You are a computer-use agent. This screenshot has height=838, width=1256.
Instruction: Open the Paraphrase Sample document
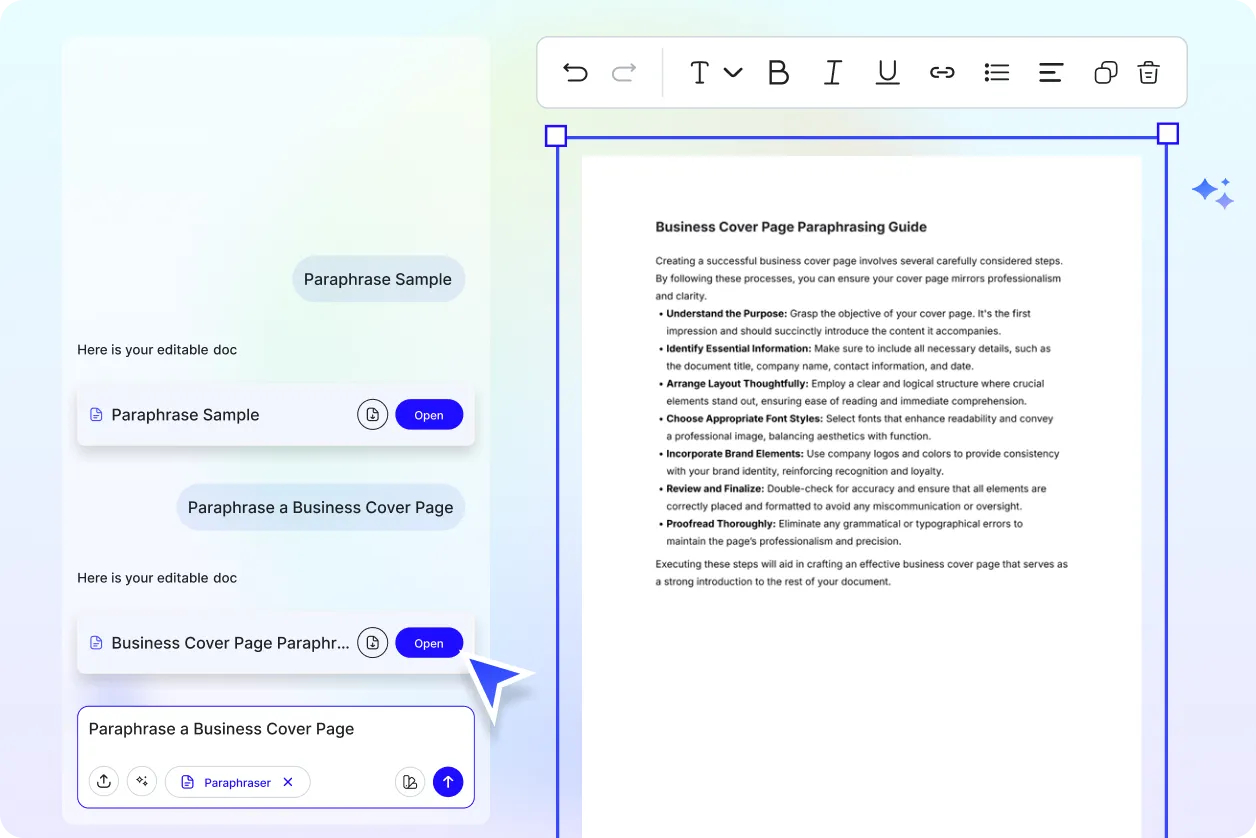point(429,414)
